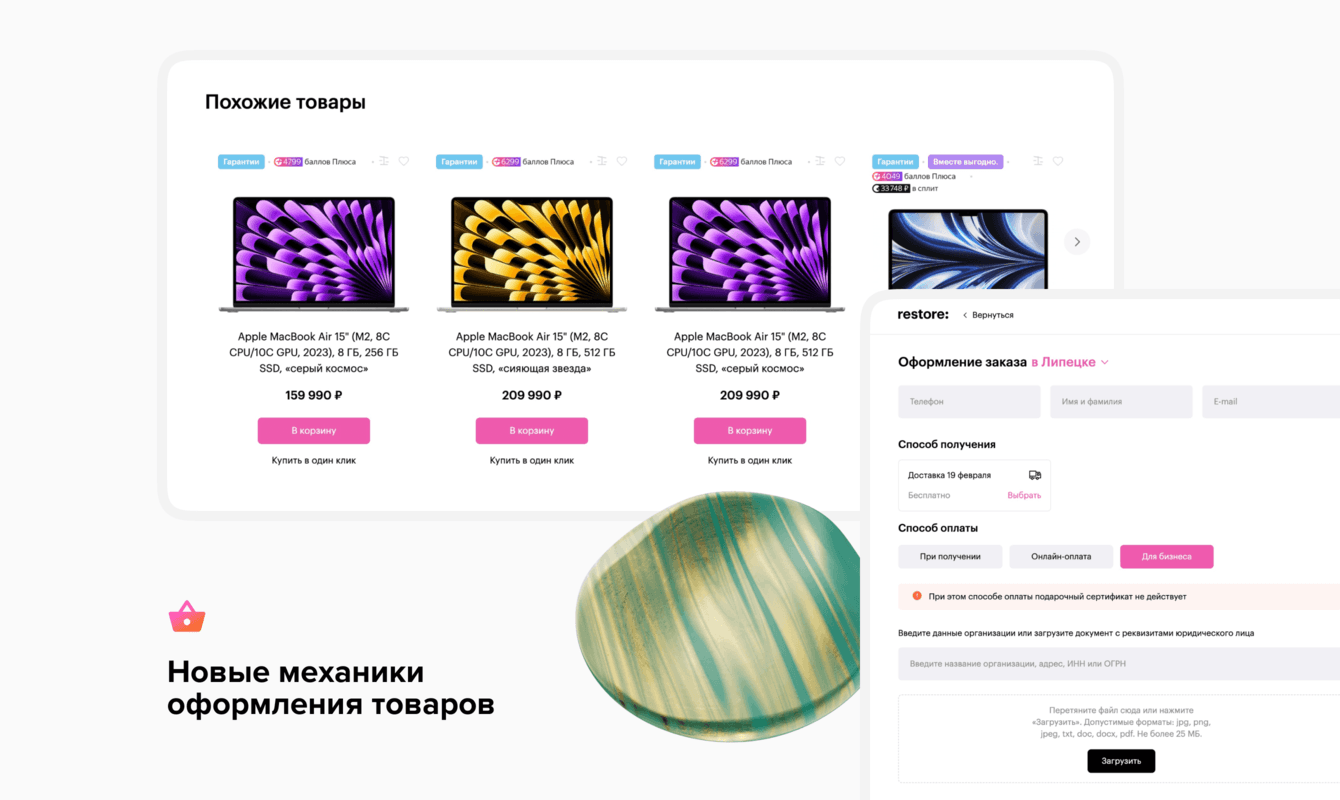Click compare icon on fourth product card
The width and height of the screenshot is (1340, 800).
point(1038,161)
